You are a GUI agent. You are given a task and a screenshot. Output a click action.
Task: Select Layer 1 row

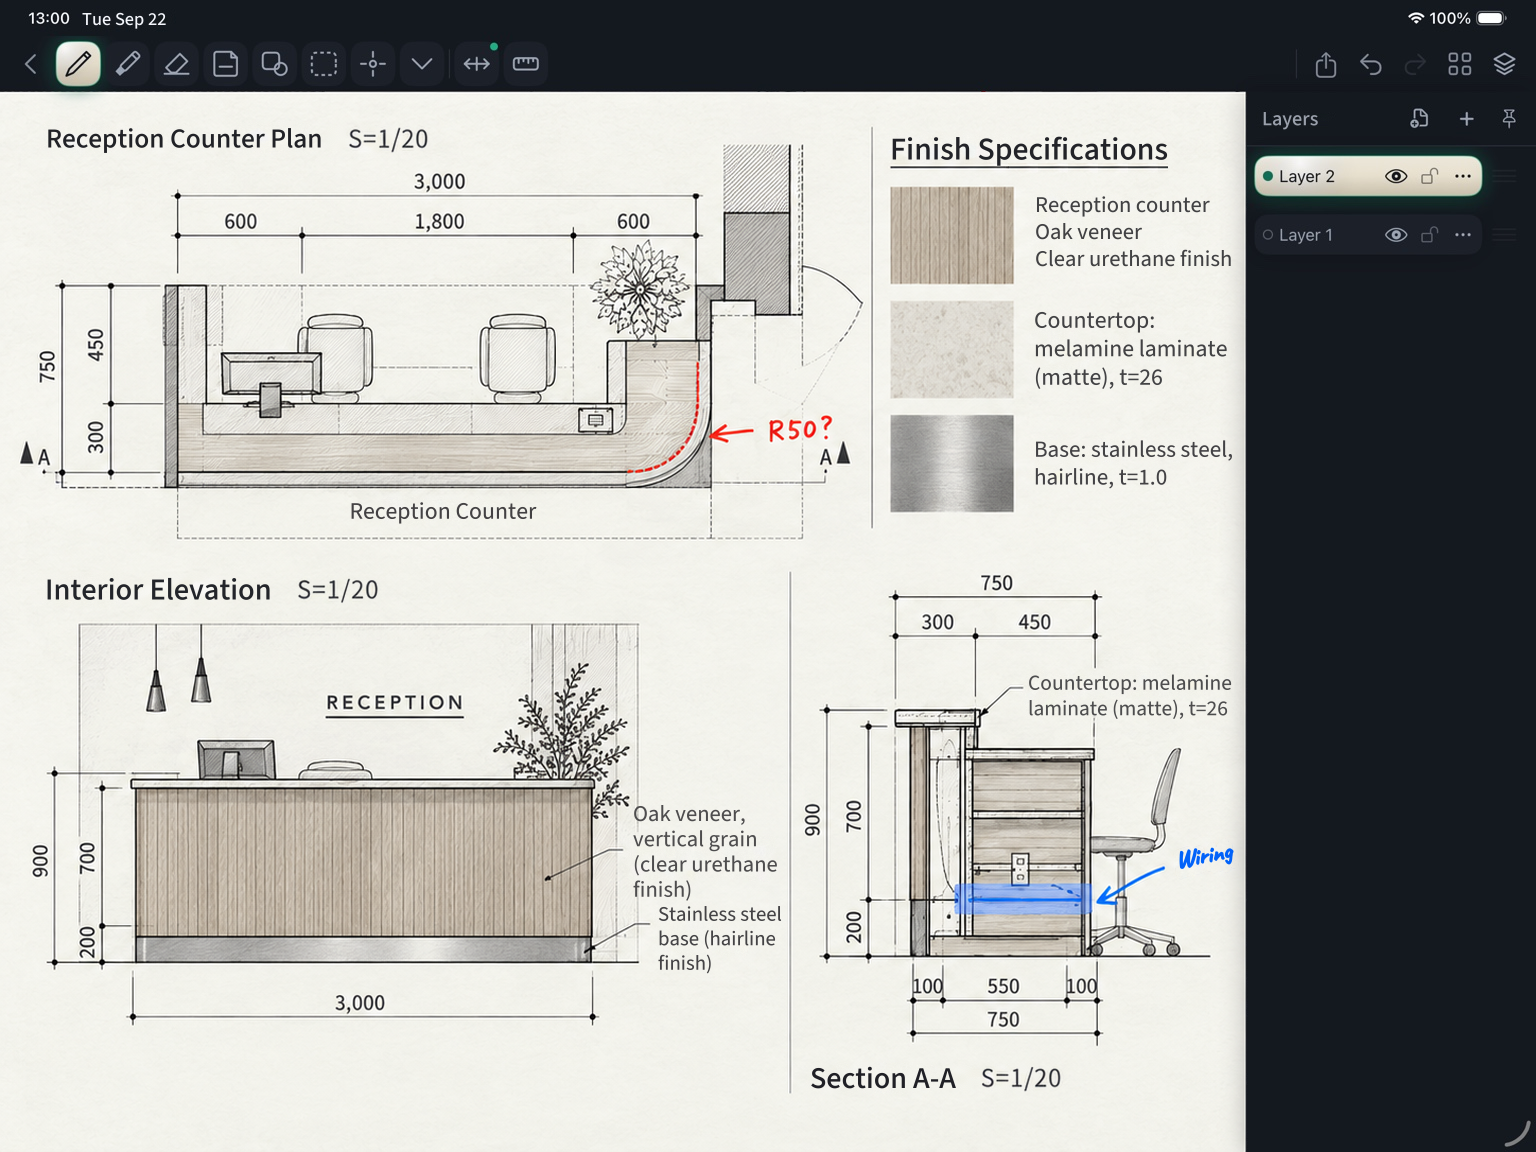pyautogui.click(x=1368, y=235)
